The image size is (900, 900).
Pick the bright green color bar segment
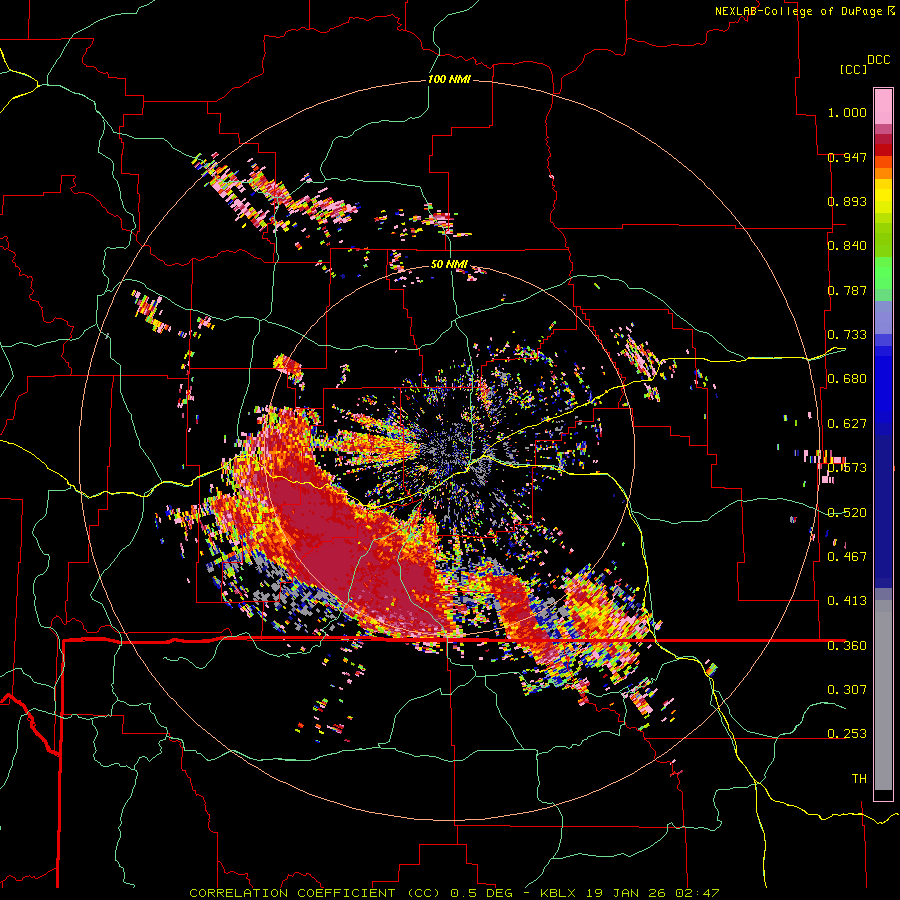pyautogui.click(x=883, y=273)
